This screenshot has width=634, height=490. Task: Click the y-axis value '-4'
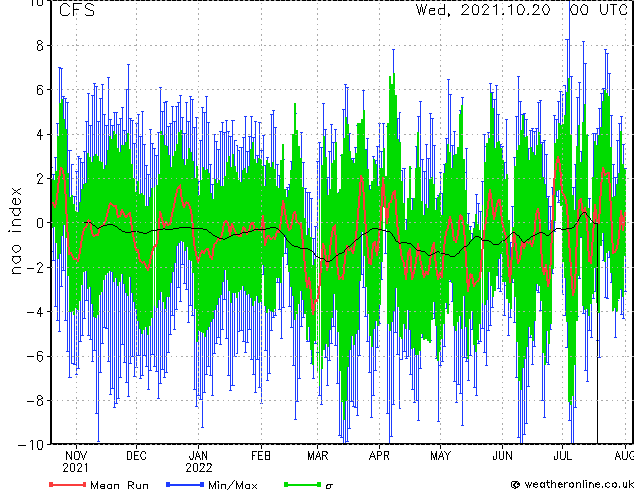point(35,312)
